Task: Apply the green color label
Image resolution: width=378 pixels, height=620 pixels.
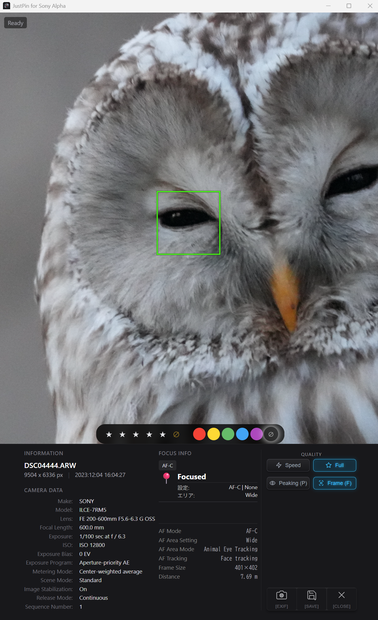Action: click(228, 434)
